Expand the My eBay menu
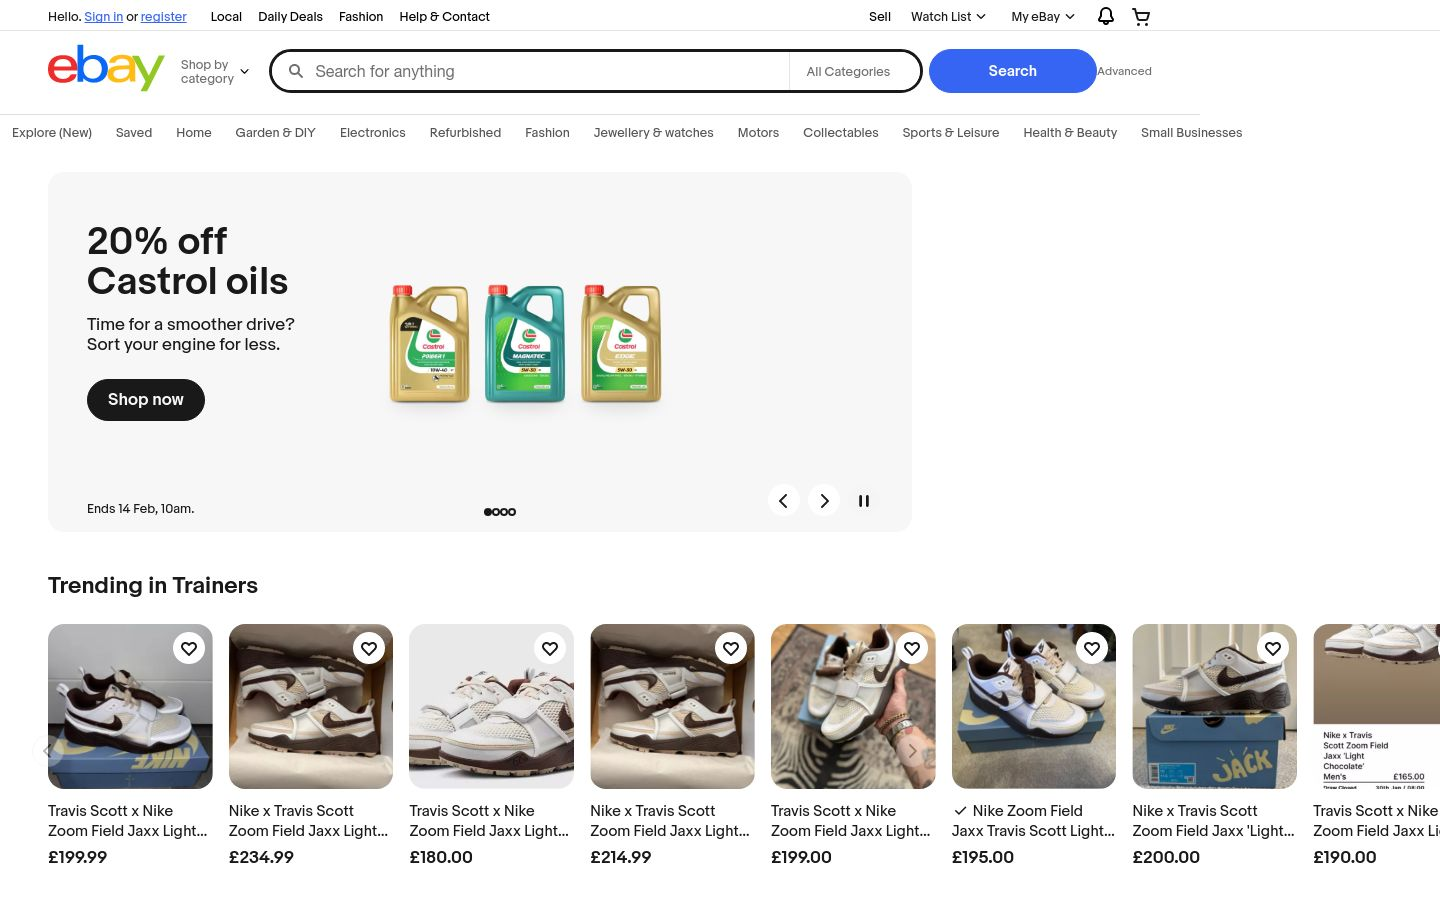 coord(1043,16)
